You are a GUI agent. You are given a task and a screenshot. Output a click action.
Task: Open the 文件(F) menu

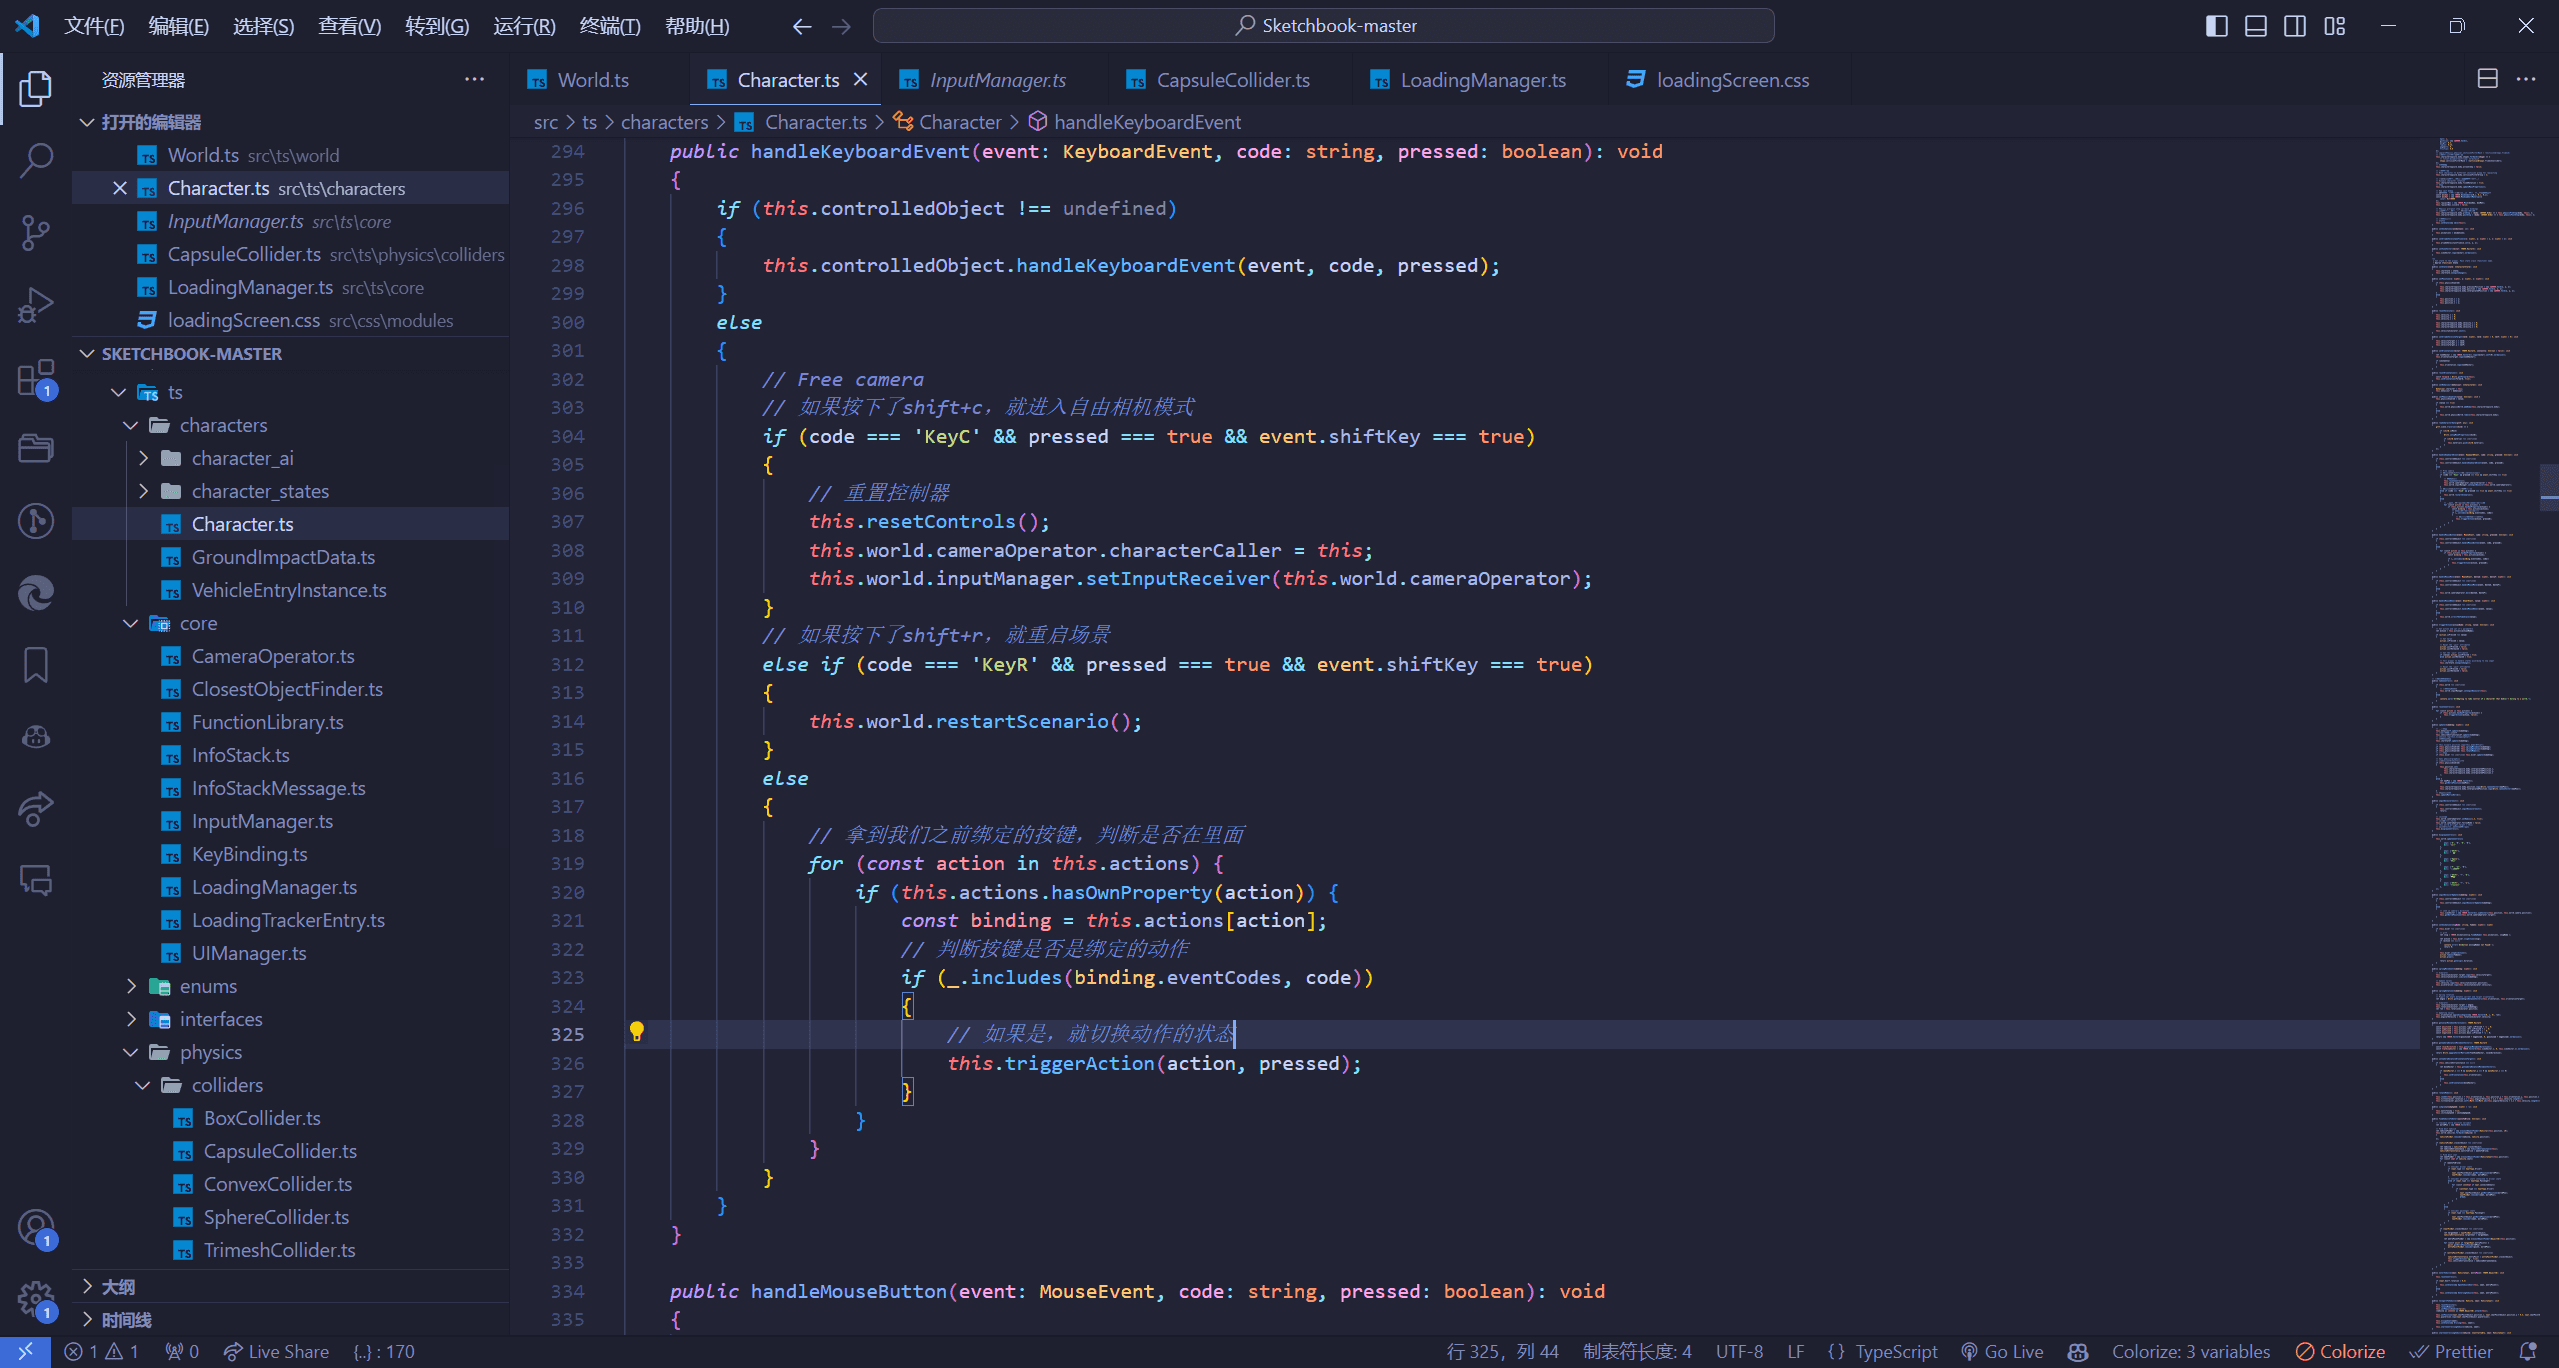pyautogui.click(x=94, y=26)
